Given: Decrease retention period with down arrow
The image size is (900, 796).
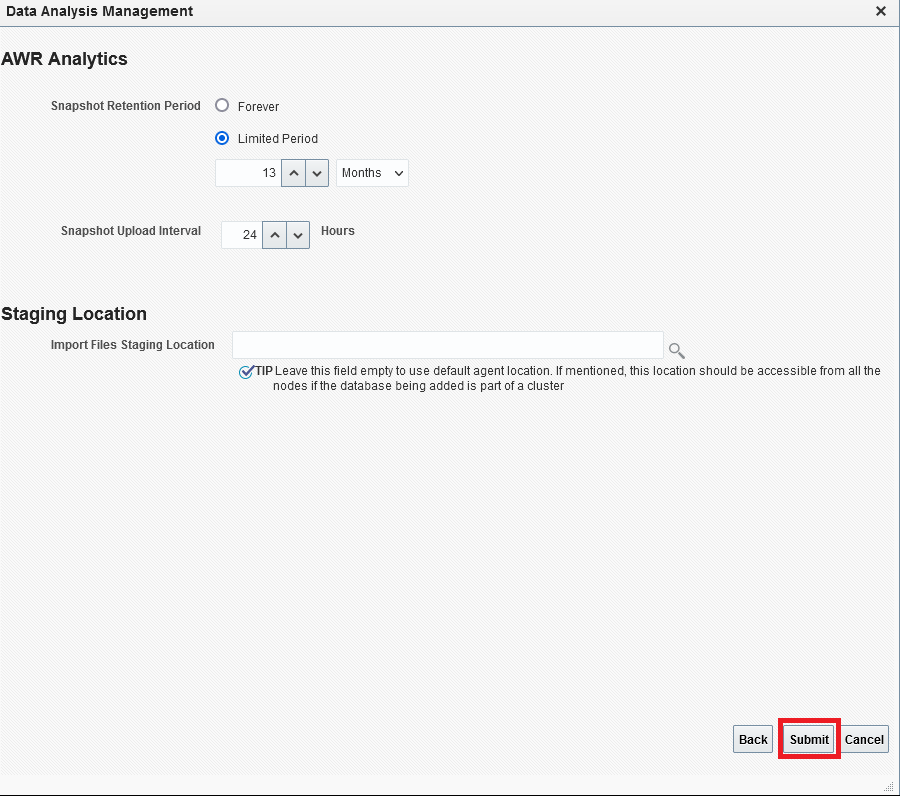Looking at the screenshot, I should (317, 173).
